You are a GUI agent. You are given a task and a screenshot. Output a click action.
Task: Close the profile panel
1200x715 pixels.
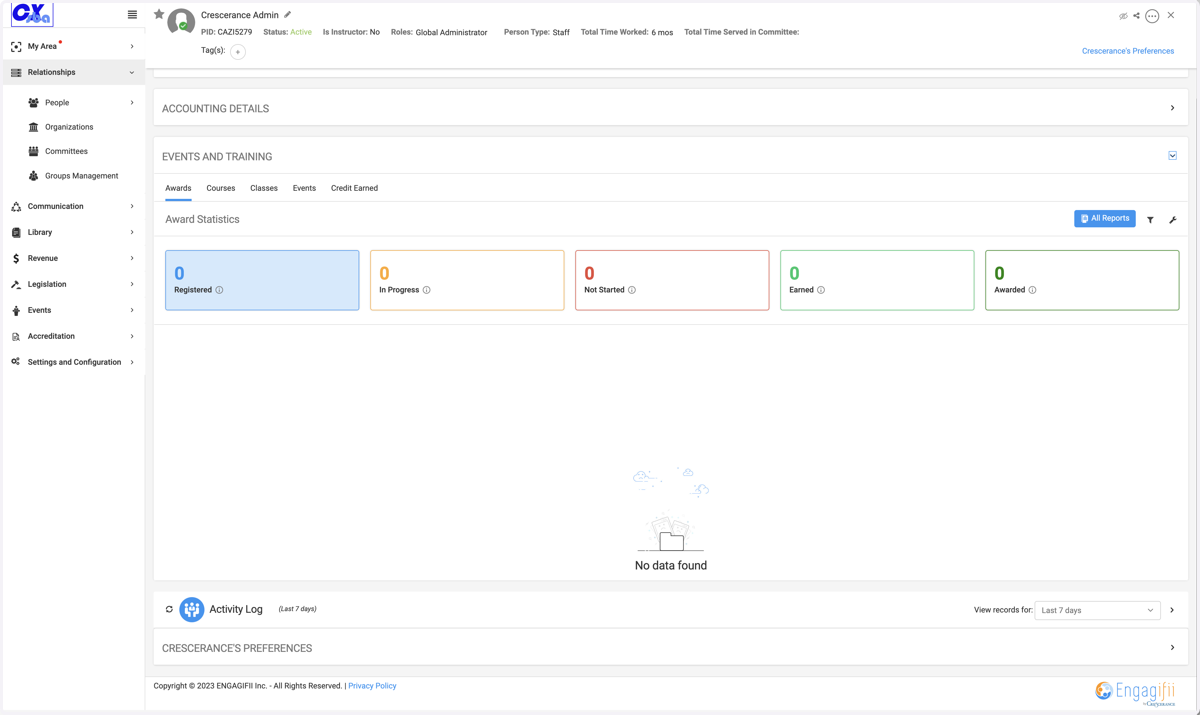click(x=1171, y=15)
